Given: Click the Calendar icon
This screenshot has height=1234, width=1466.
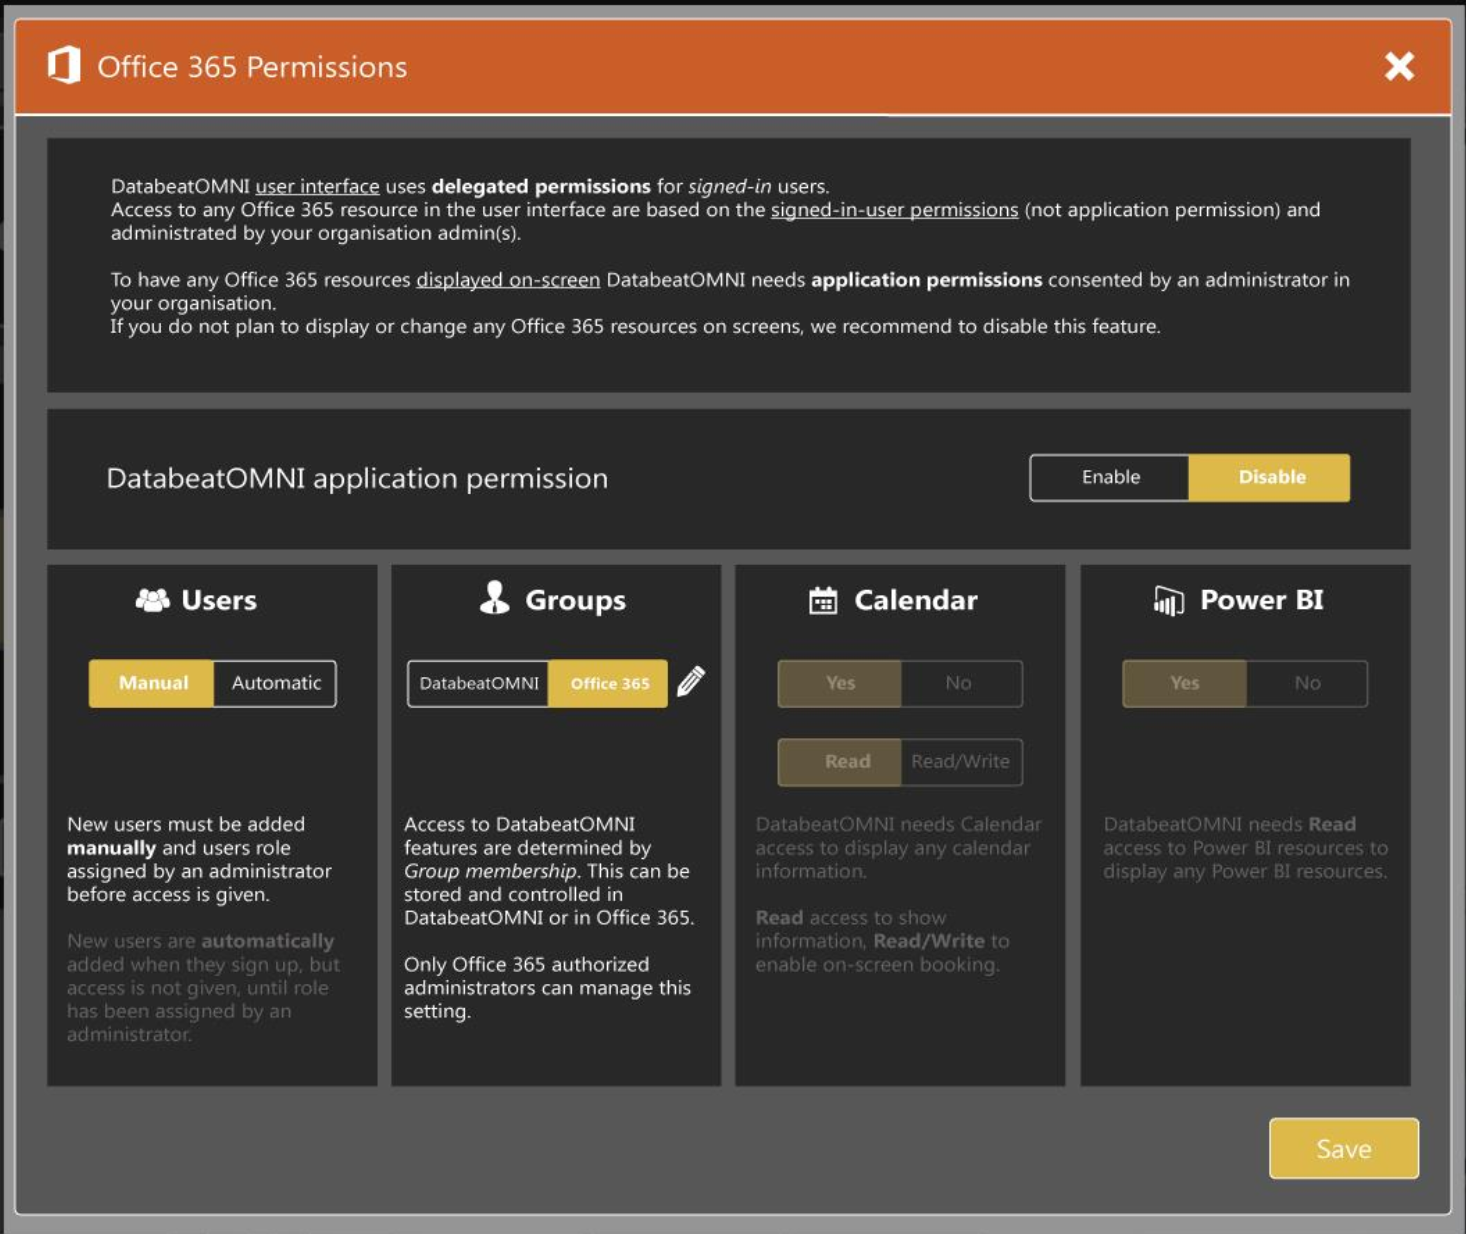Looking at the screenshot, I should click(823, 600).
